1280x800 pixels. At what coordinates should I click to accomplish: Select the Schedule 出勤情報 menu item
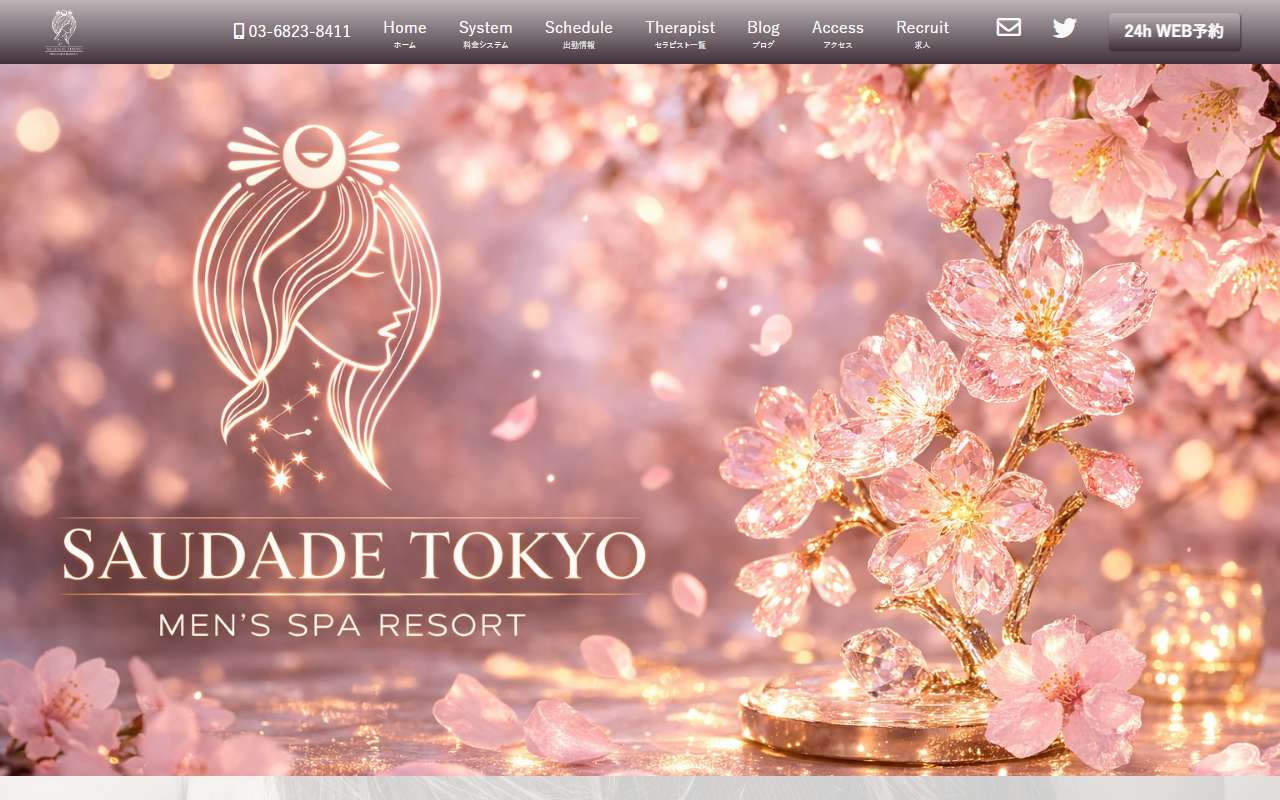(578, 31)
